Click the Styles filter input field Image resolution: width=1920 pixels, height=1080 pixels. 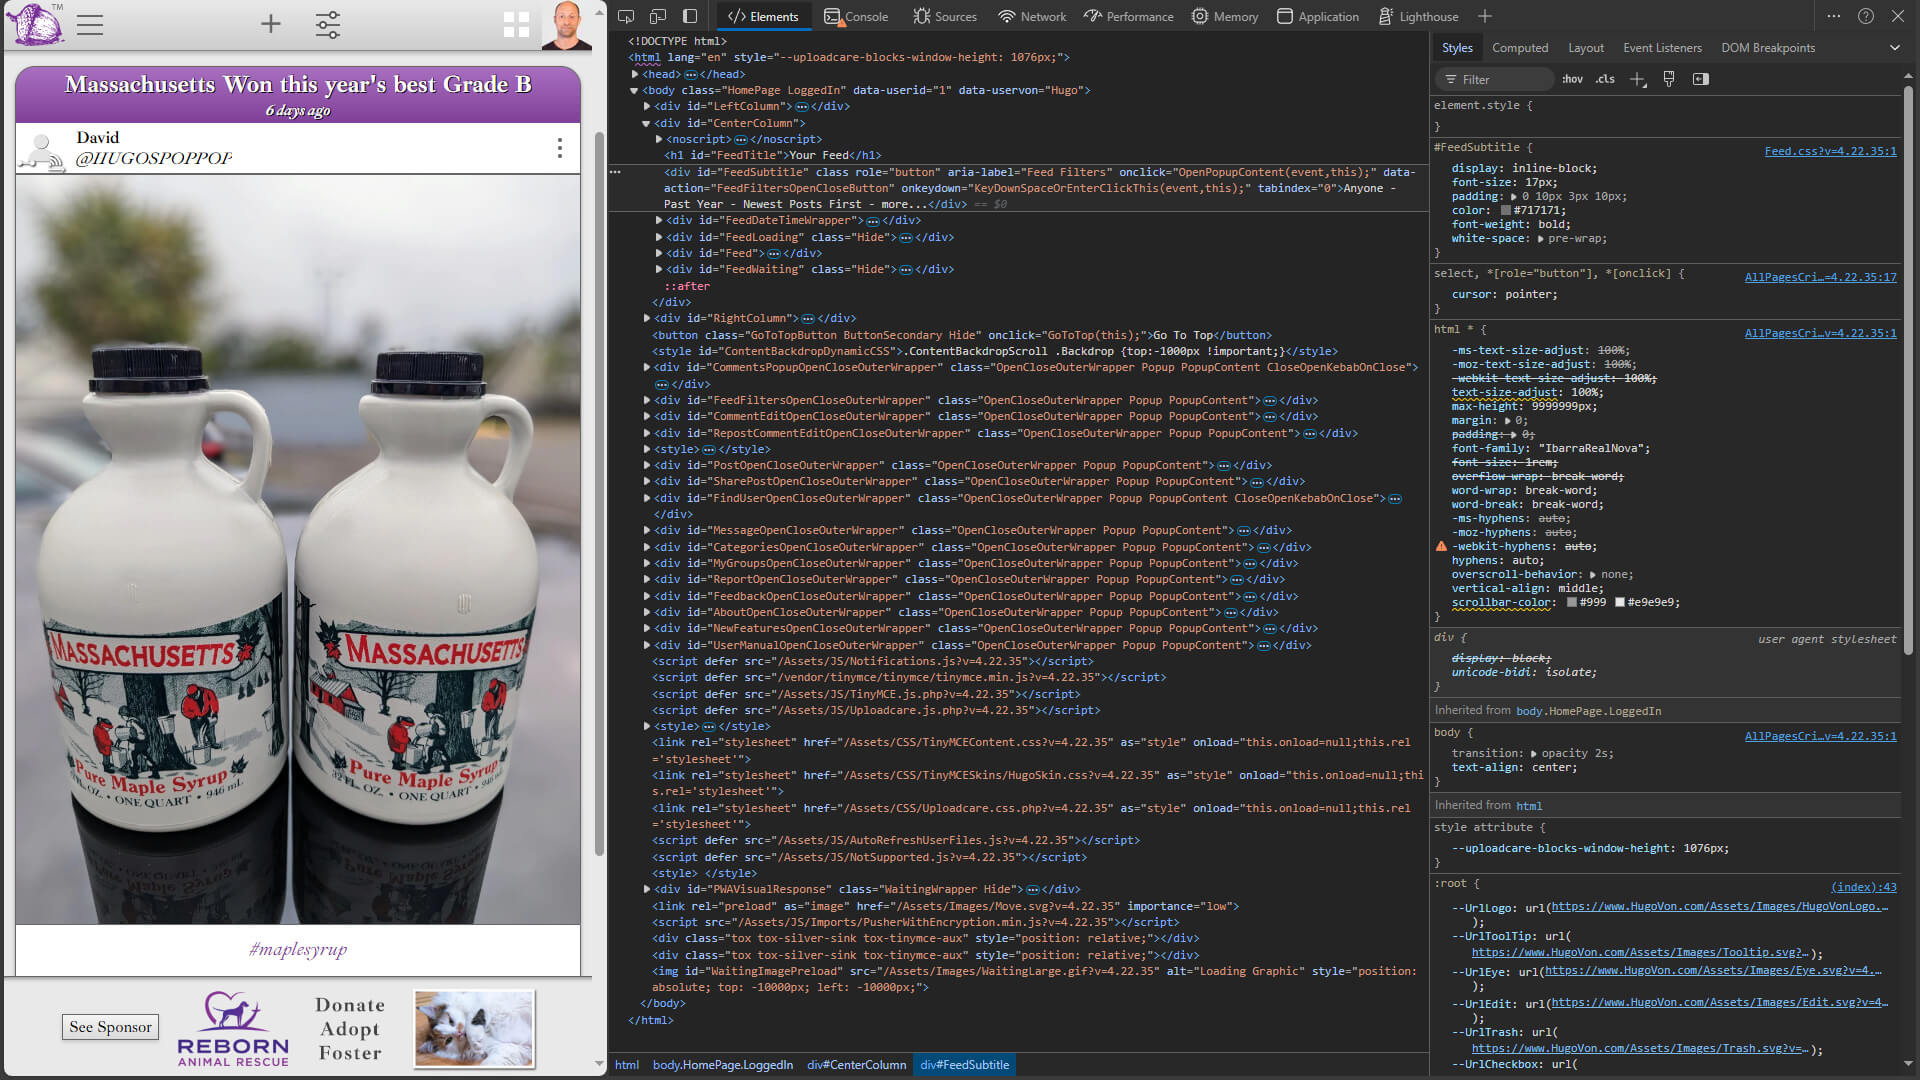[x=1496, y=79]
